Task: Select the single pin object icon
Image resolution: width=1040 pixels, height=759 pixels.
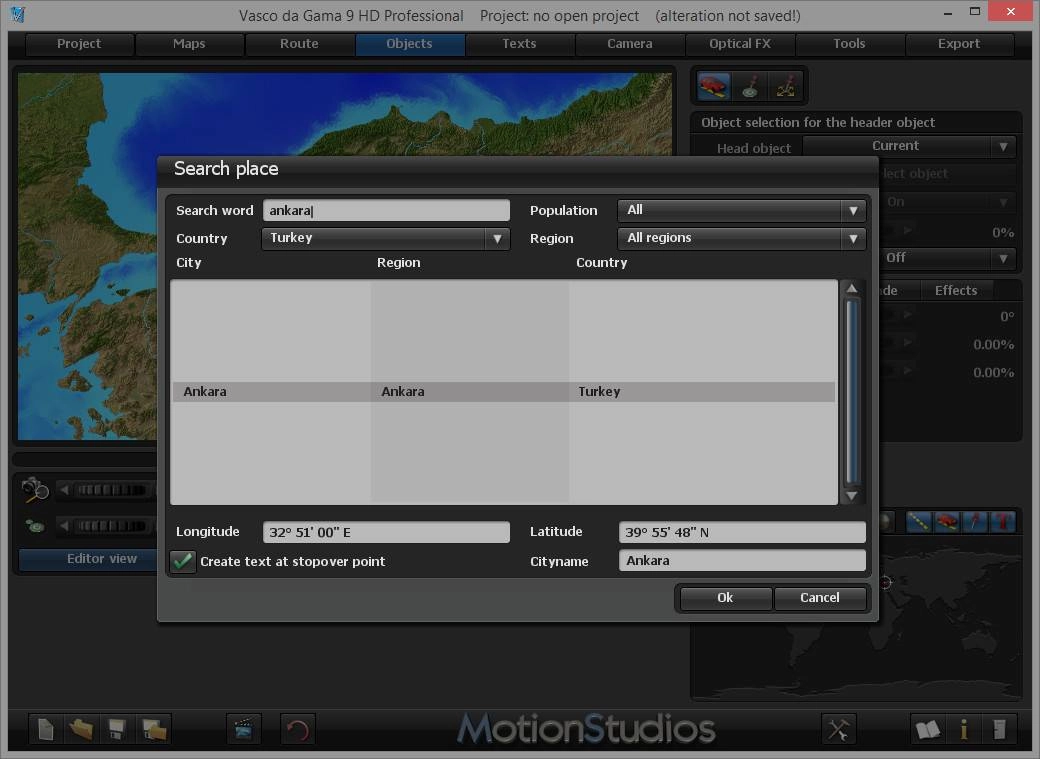Action: [750, 86]
